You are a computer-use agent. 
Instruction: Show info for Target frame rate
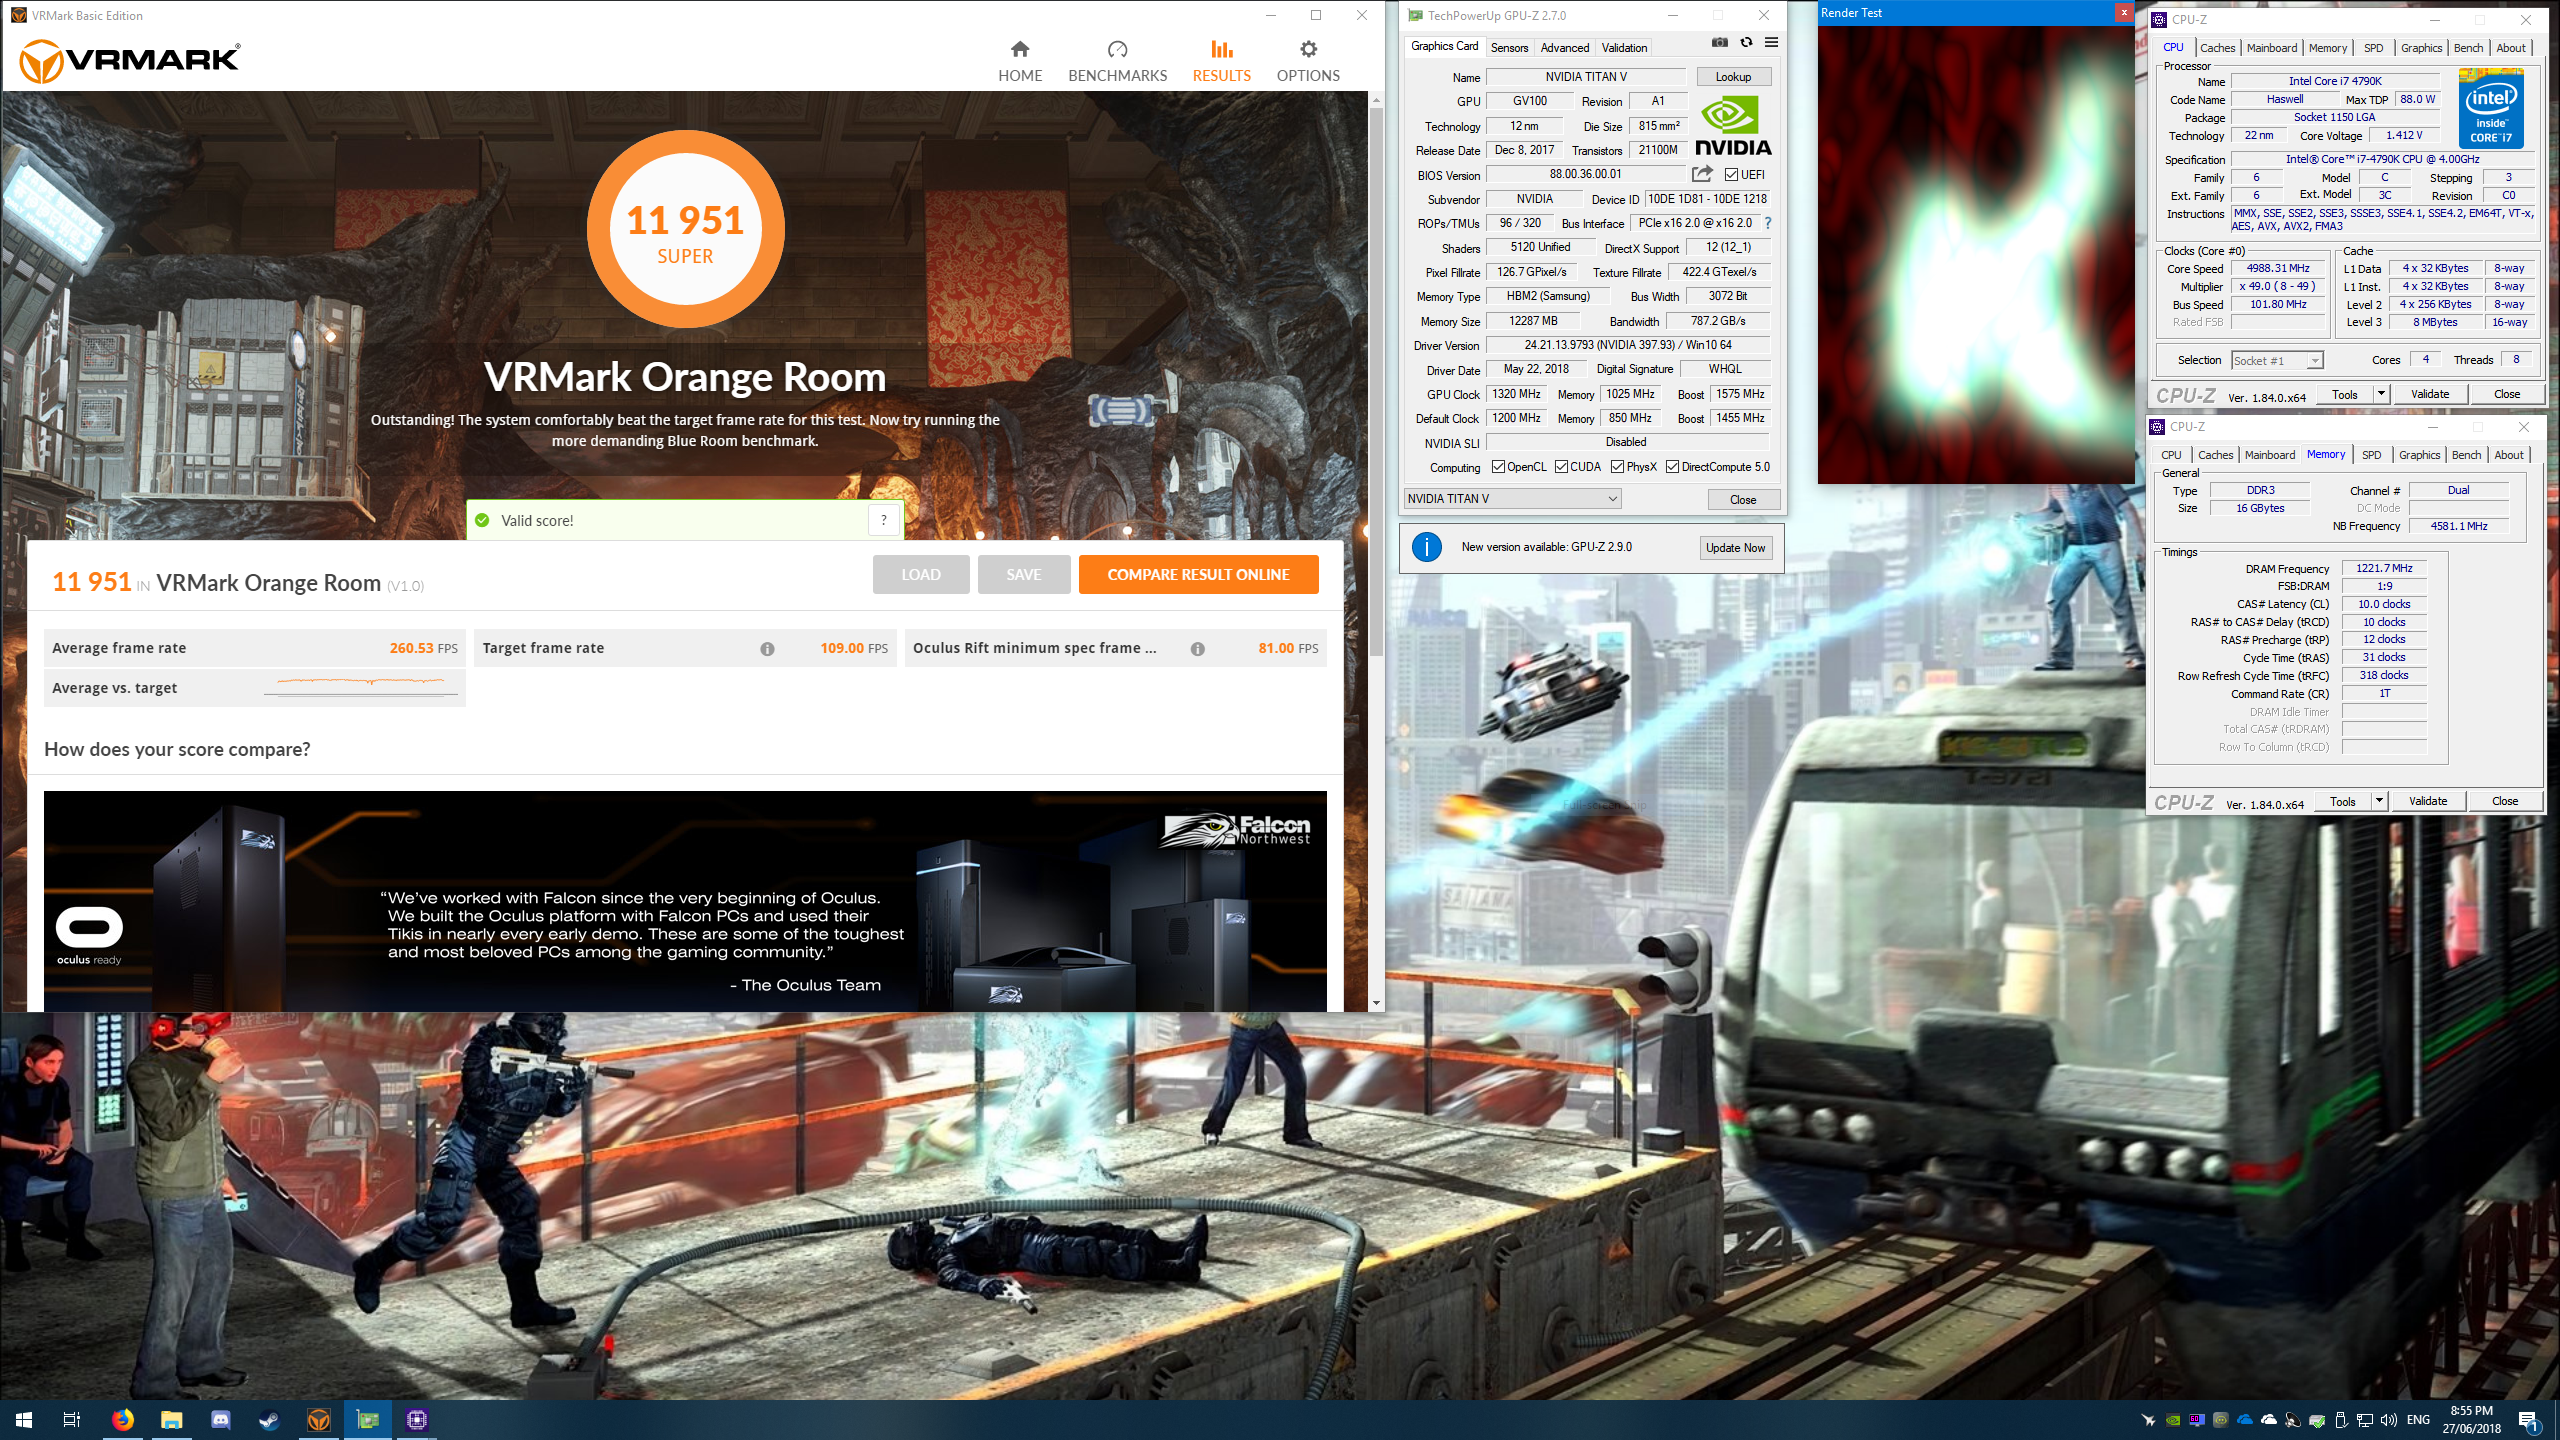coord(767,649)
